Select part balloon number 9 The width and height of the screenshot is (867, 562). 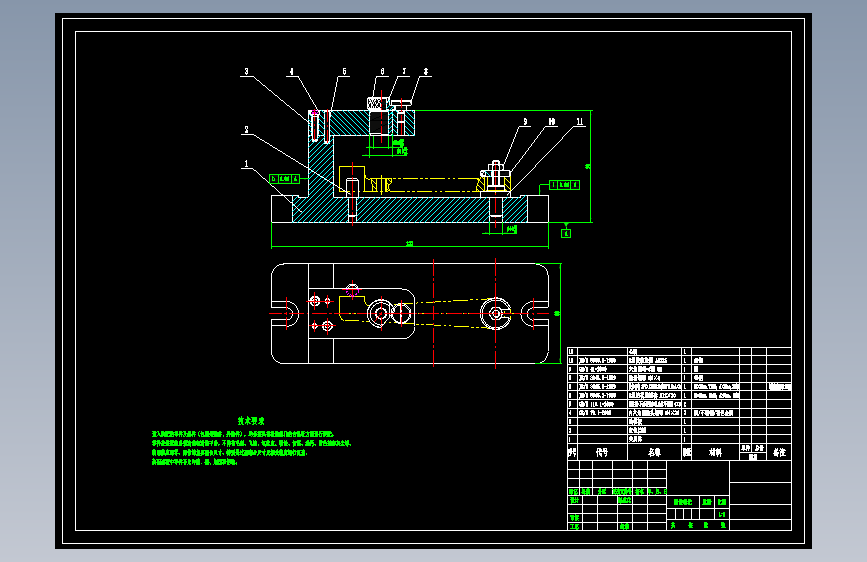525,122
